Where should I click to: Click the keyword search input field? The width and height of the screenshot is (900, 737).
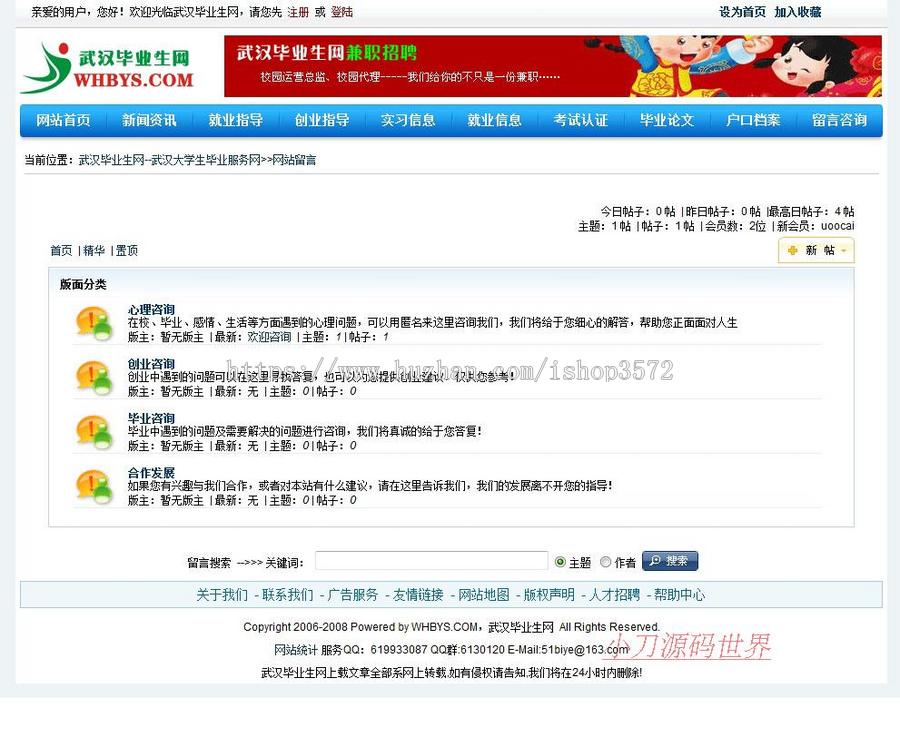[x=430, y=561]
